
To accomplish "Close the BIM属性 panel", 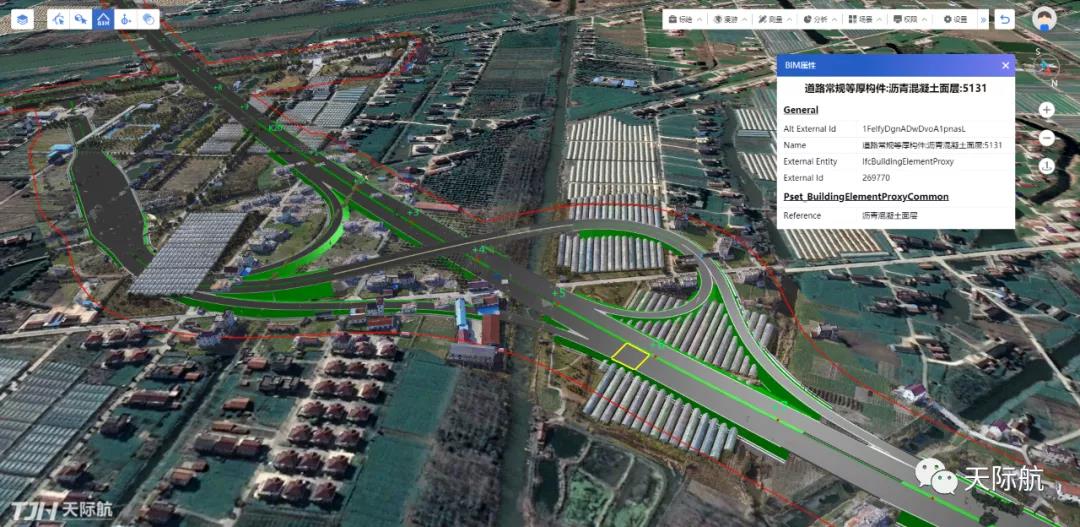I will pos(1005,65).
